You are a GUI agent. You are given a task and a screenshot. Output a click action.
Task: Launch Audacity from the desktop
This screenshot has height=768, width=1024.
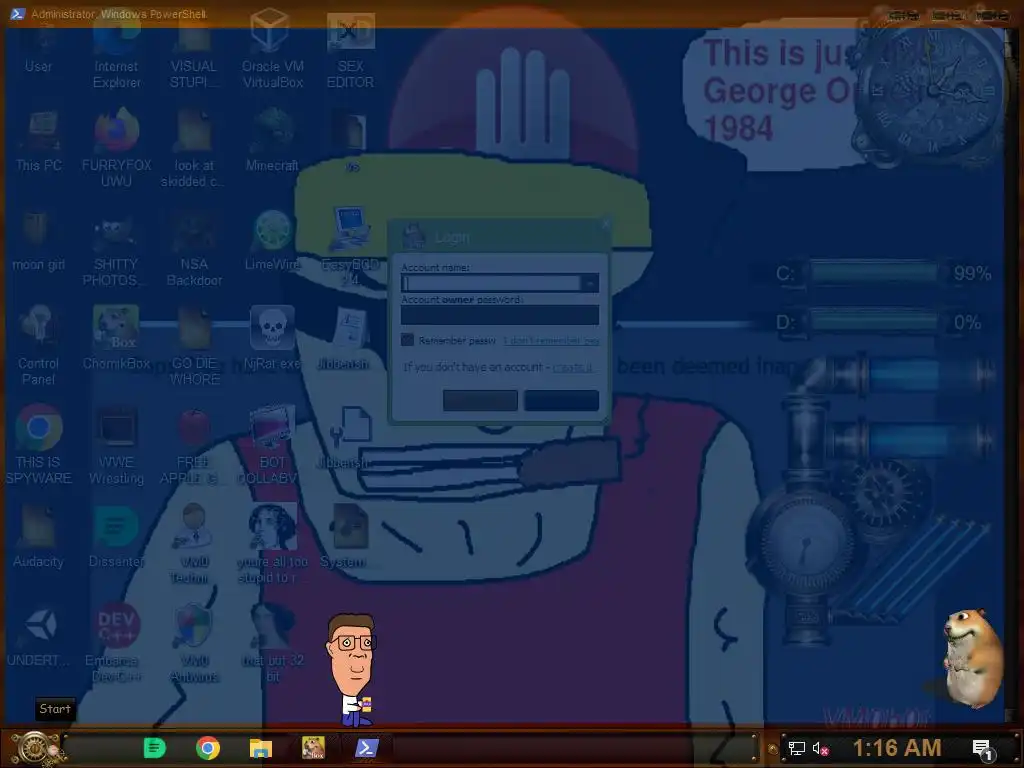[x=39, y=537]
